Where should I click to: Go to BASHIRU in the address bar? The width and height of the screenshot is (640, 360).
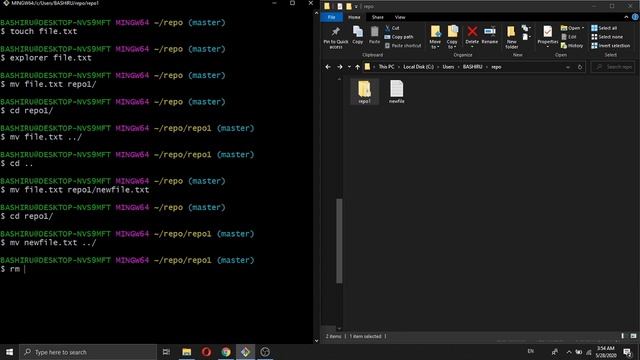click(x=472, y=67)
